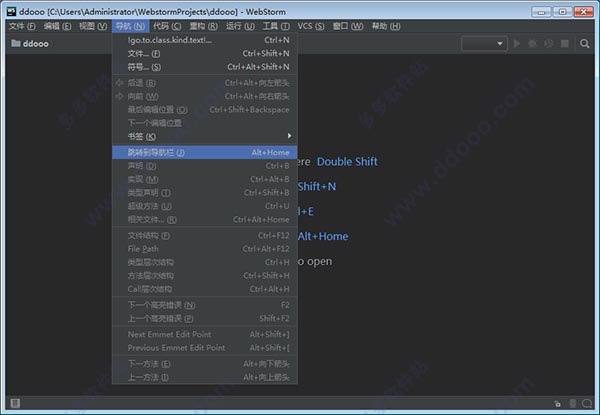This screenshot has height=415, width=600.
Task: Choose Call层次结构 menu entry
Action: 205,289
